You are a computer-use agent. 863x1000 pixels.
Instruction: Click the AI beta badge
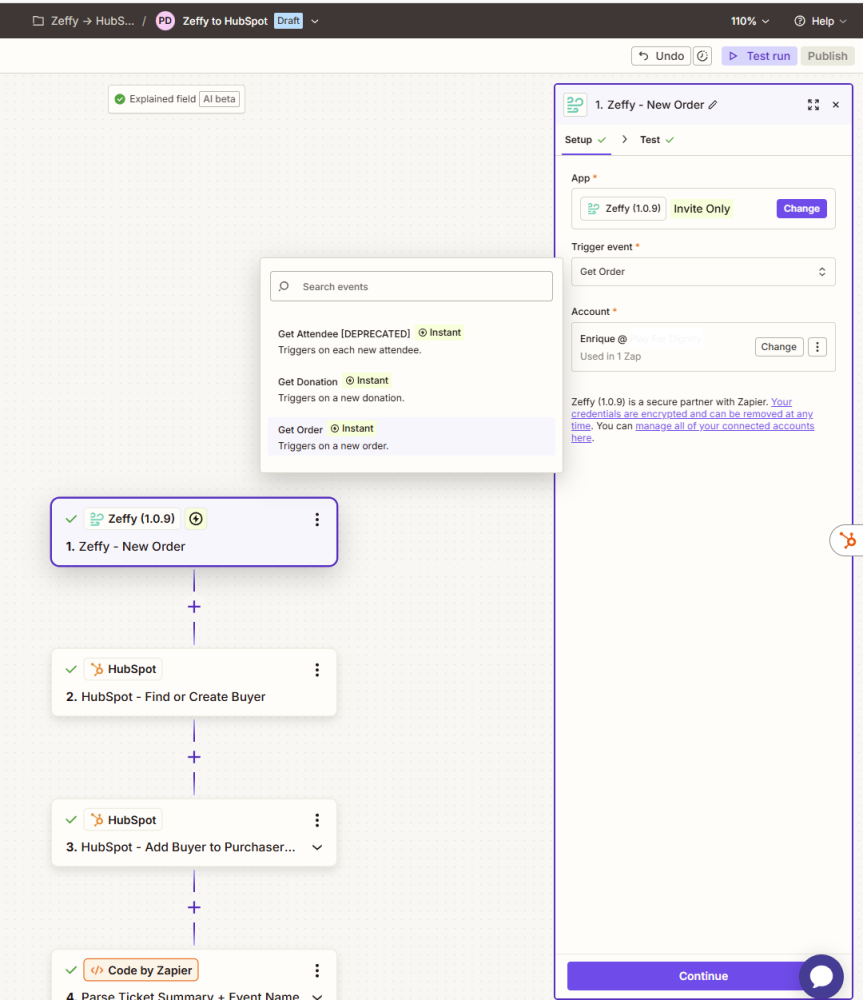point(219,99)
